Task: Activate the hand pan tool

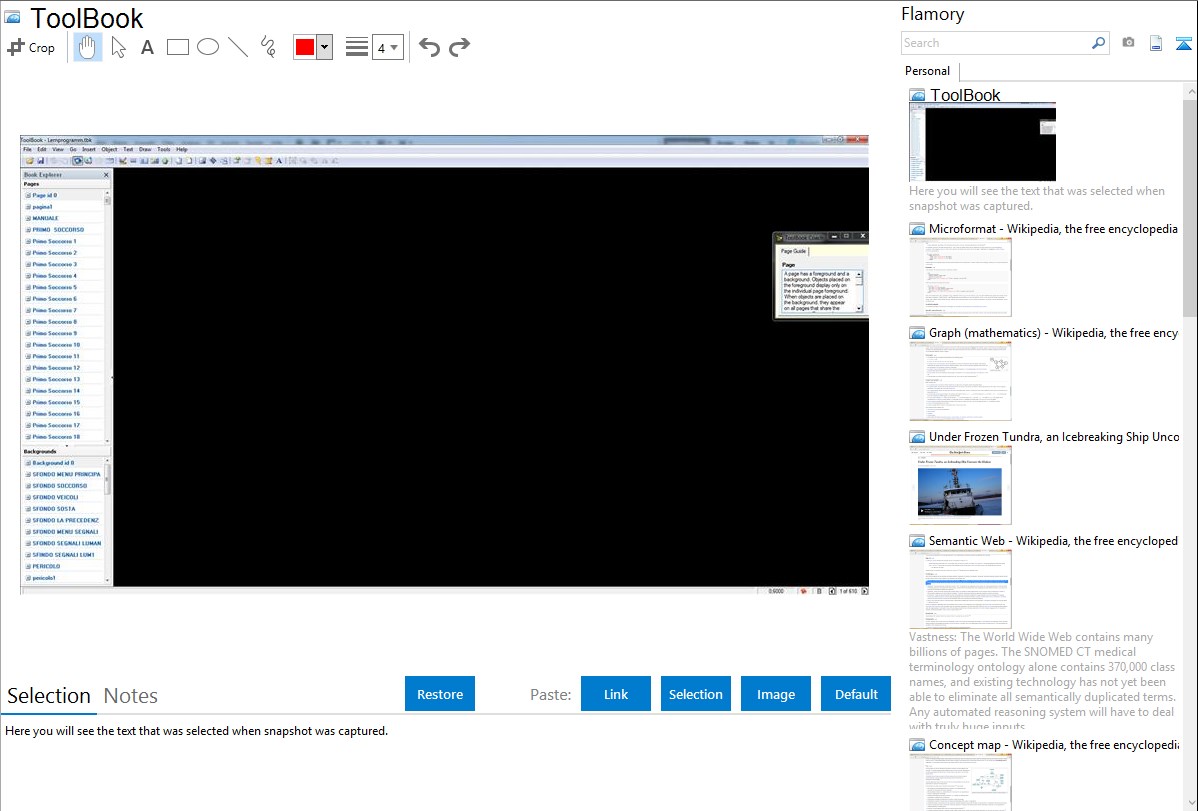Action: tap(88, 47)
